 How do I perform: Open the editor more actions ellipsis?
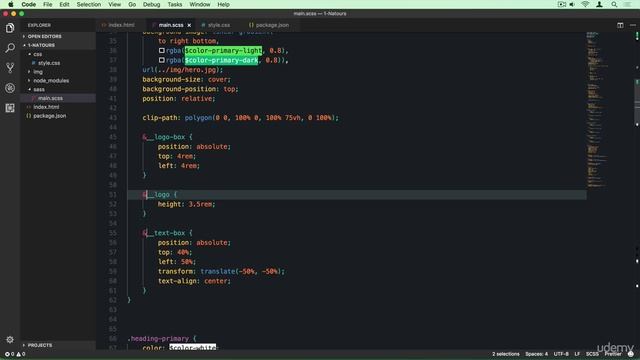(x=633, y=25)
